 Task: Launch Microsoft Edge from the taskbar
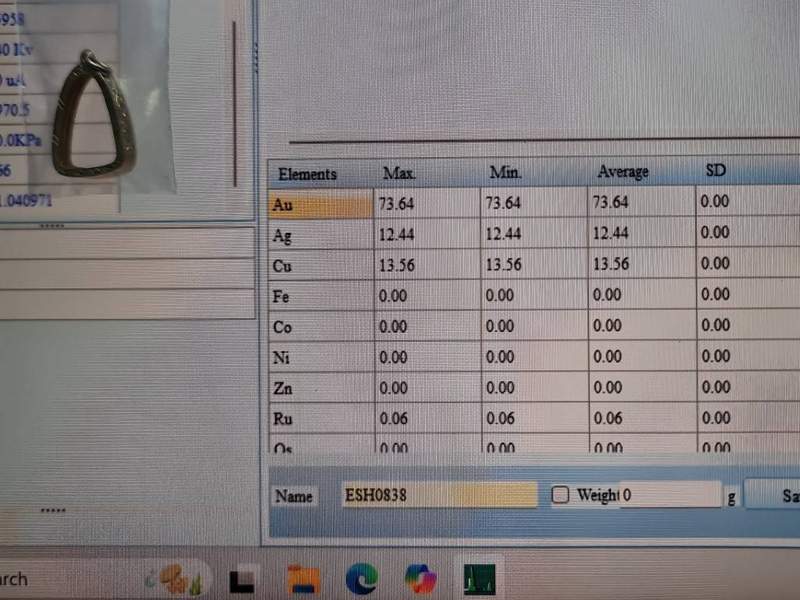(361, 579)
